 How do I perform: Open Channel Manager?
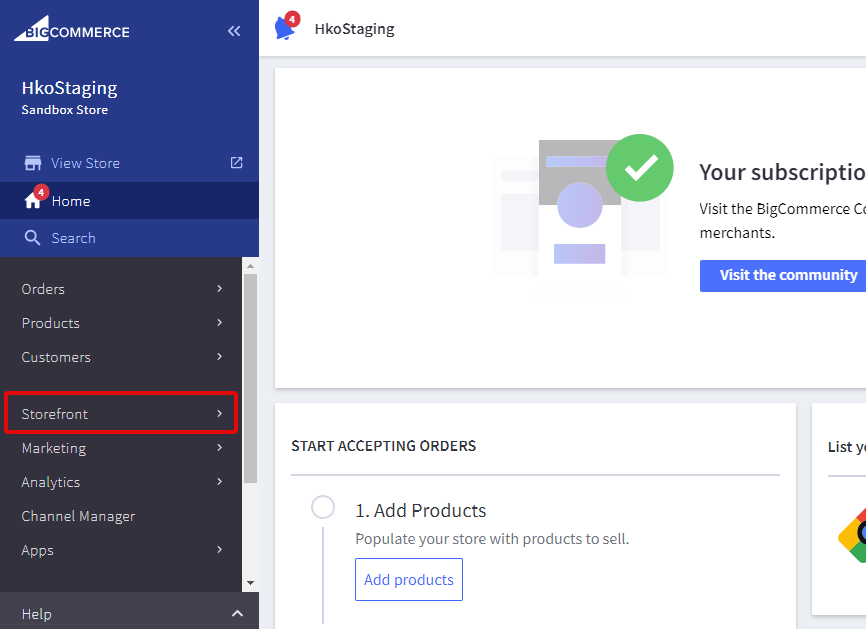tap(121, 516)
